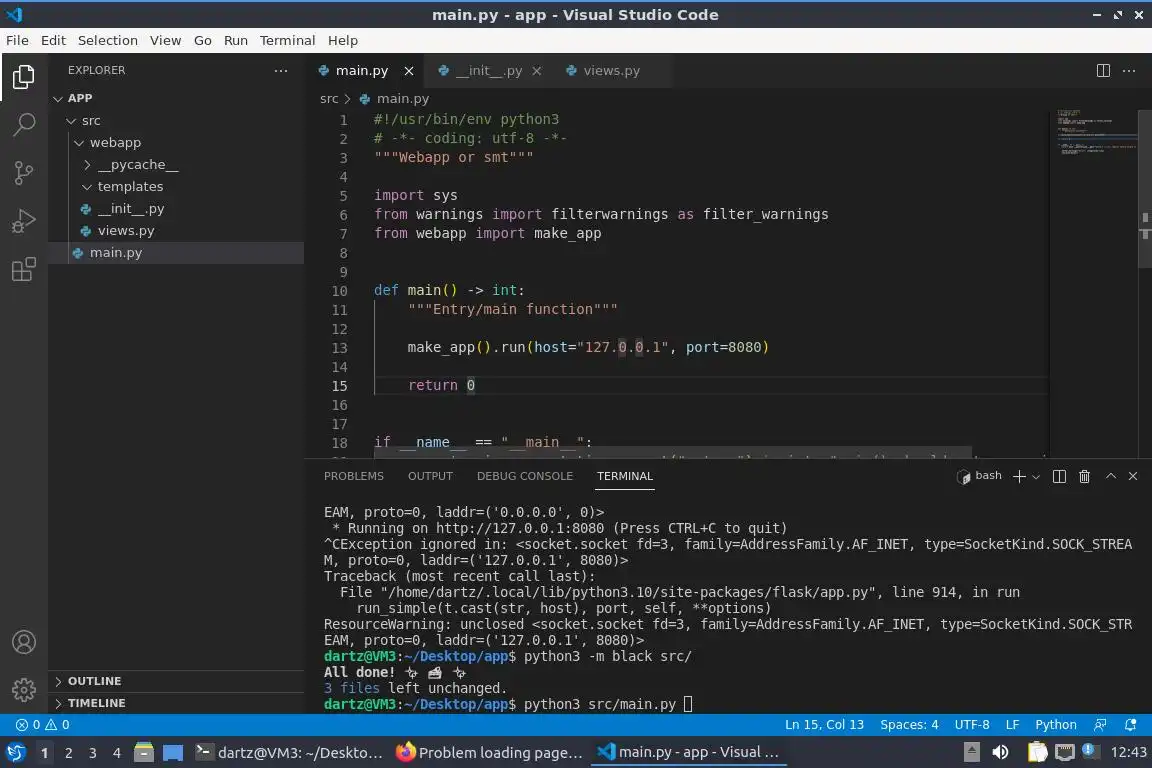Close the __init__.py editor tab
The height and width of the screenshot is (768, 1152).
click(x=537, y=71)
